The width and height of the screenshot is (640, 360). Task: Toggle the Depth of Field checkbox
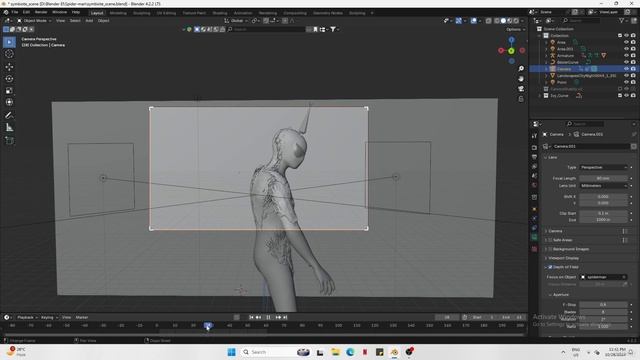pyautogui.click(x=550, y=267)
